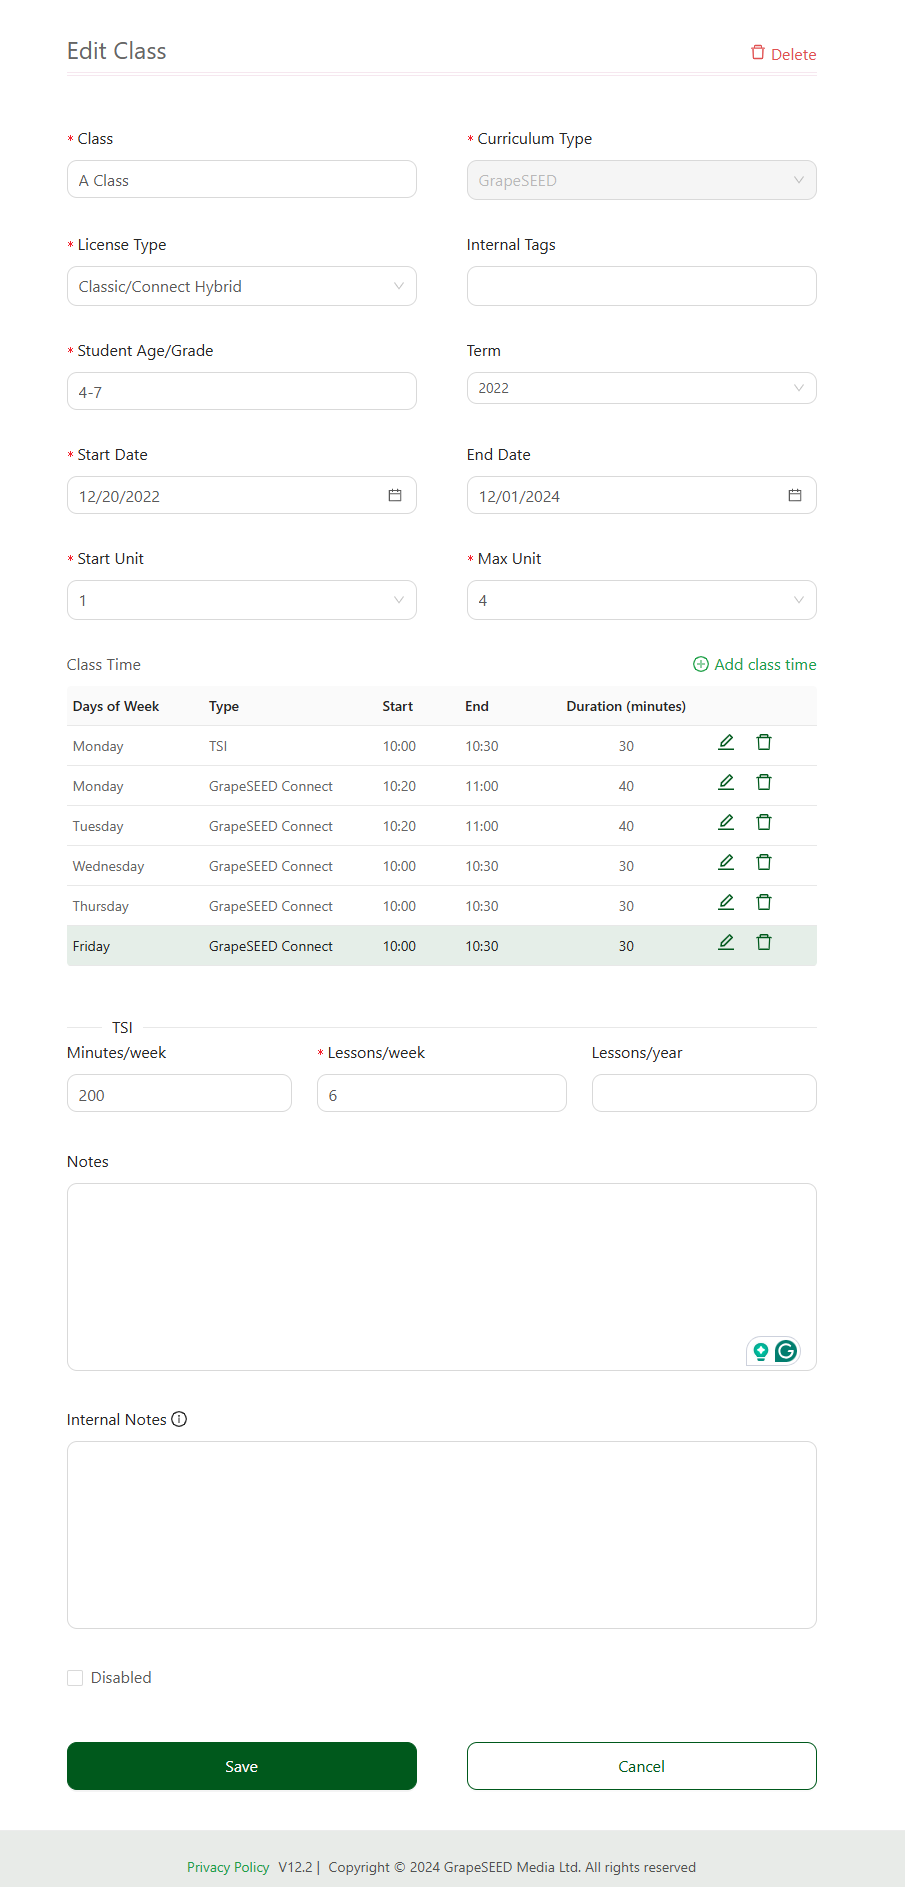
Task: Check the Disabled checkbox
Action: click(x=75, y=1678)
